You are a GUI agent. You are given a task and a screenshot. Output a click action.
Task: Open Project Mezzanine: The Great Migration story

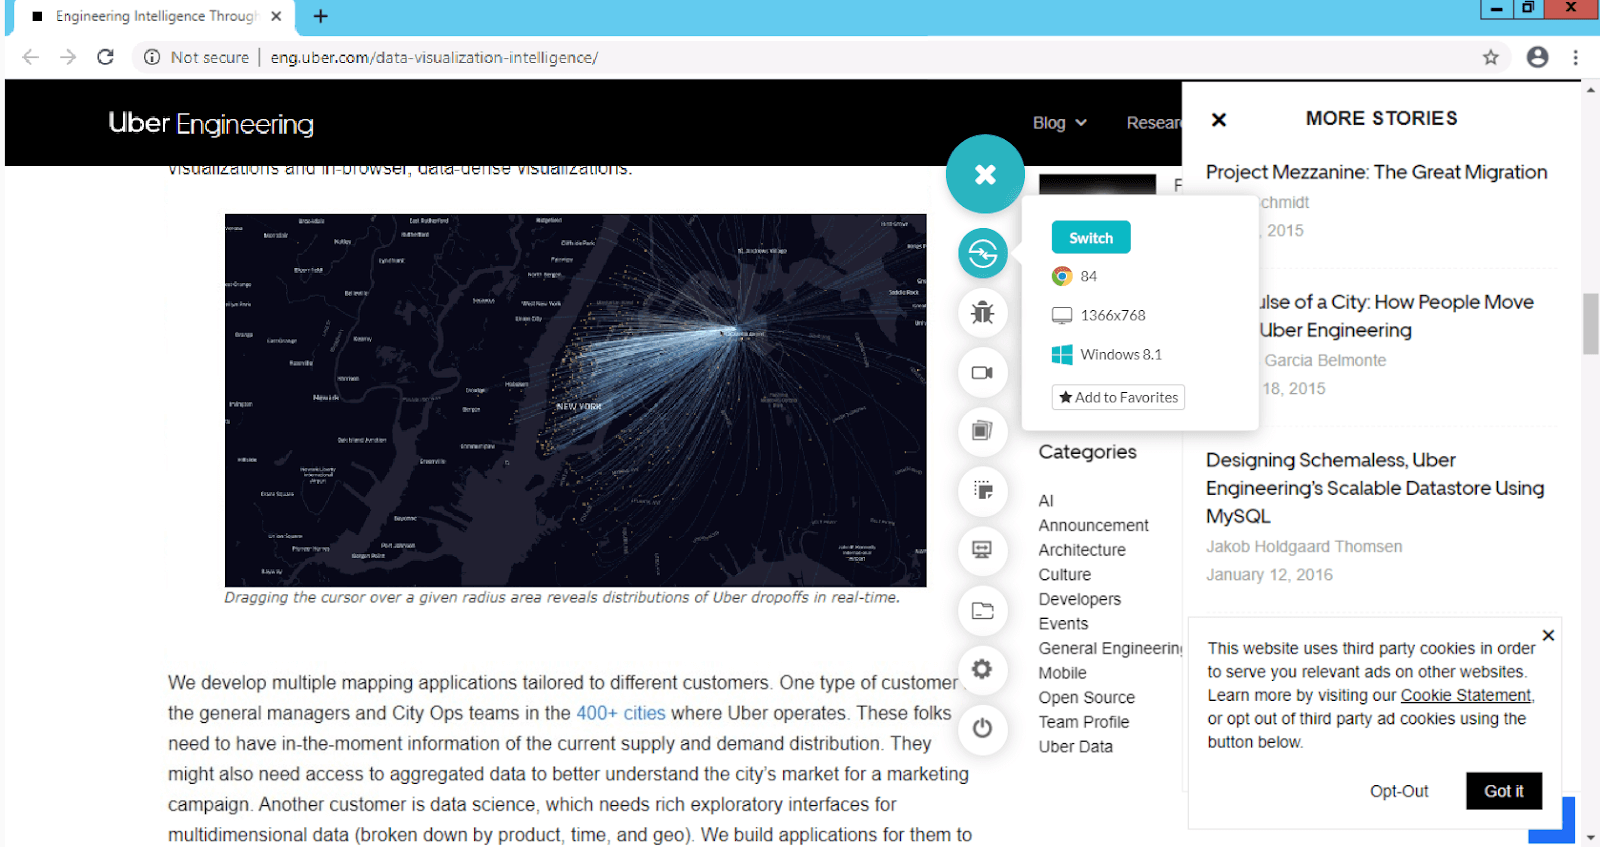(1376, 172)
